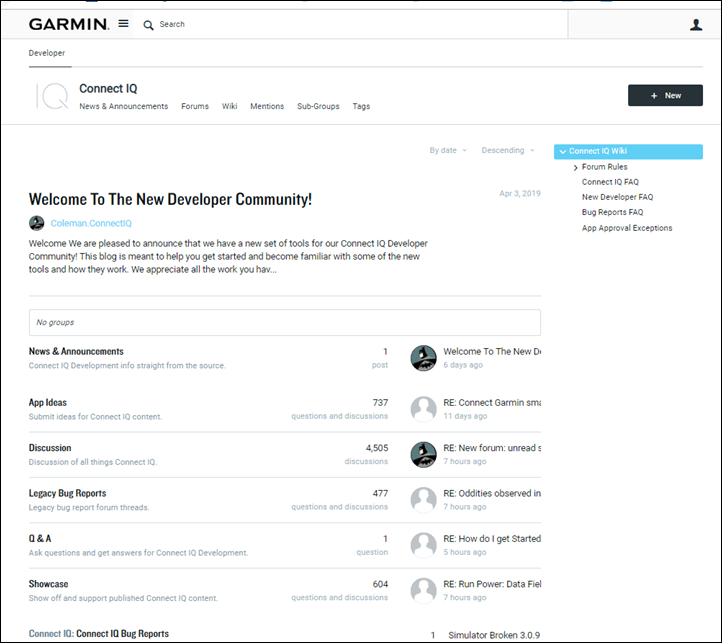Open Forum Rules wiki page

click(604, 167)
